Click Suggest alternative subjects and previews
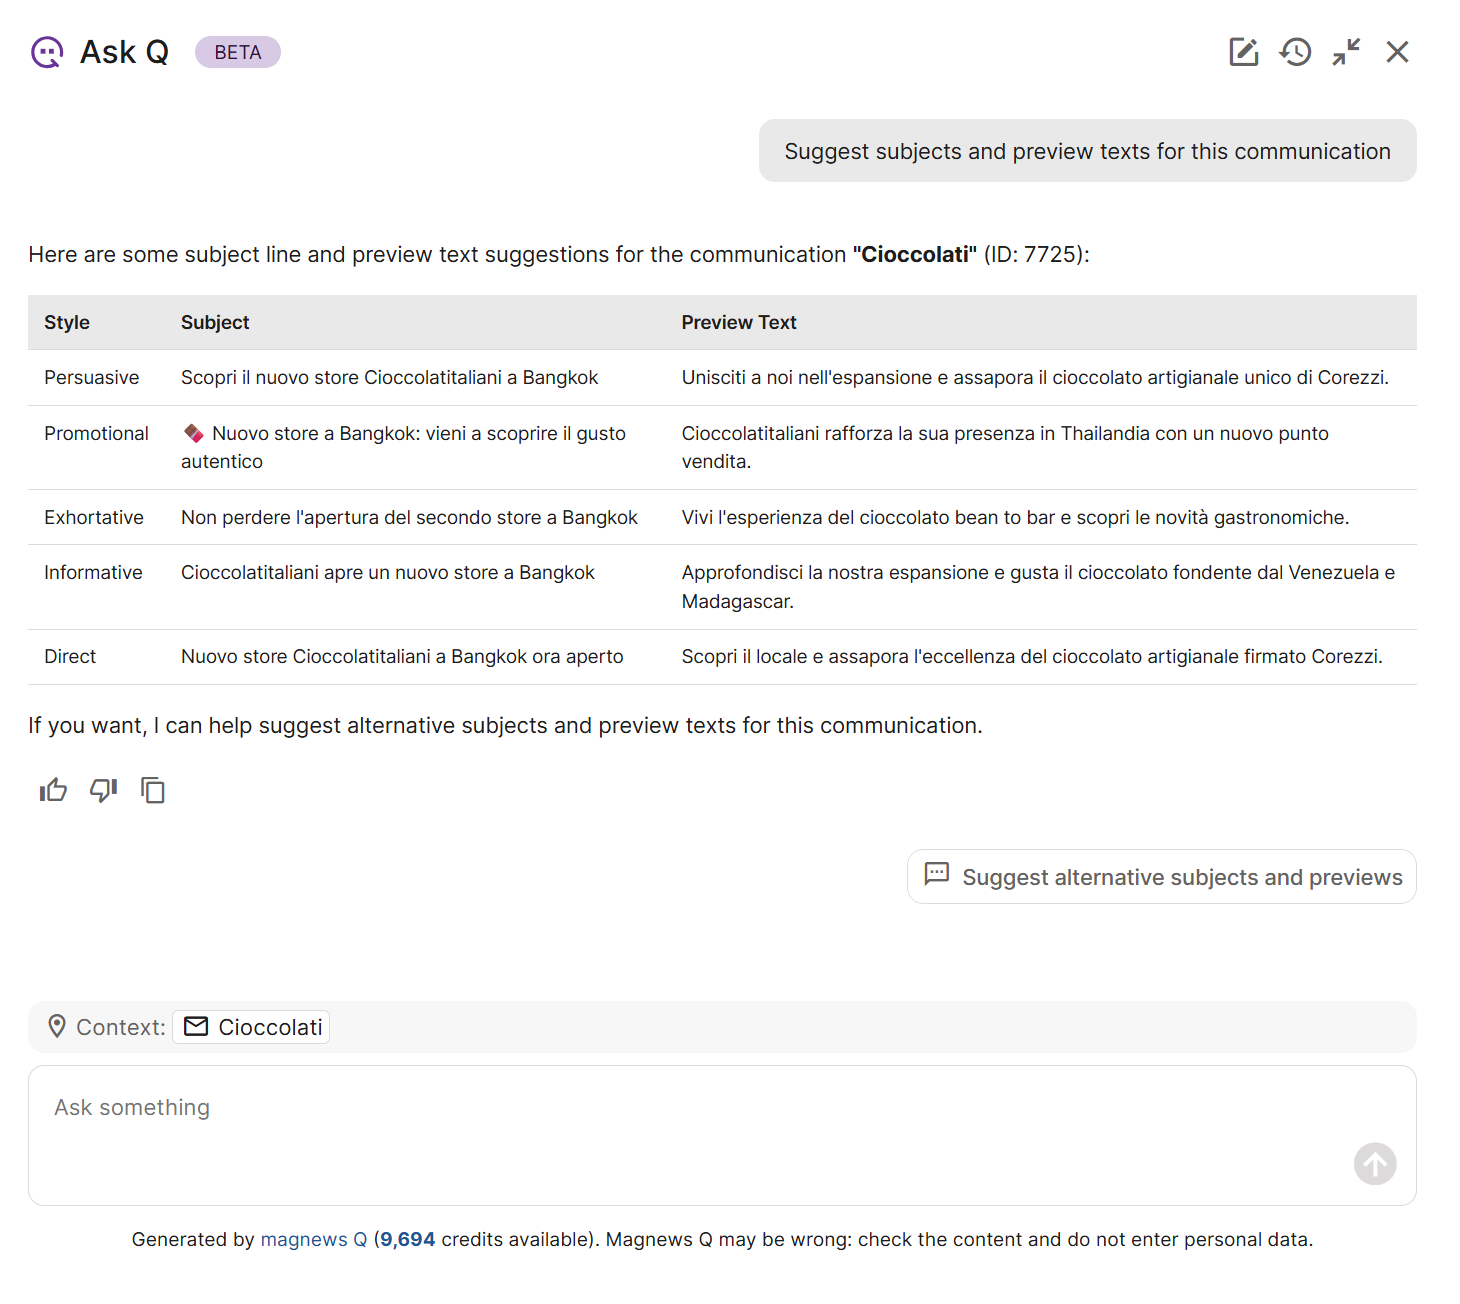Image resolution: width=1460 pixels, height=1304 pixels. 1161,877
